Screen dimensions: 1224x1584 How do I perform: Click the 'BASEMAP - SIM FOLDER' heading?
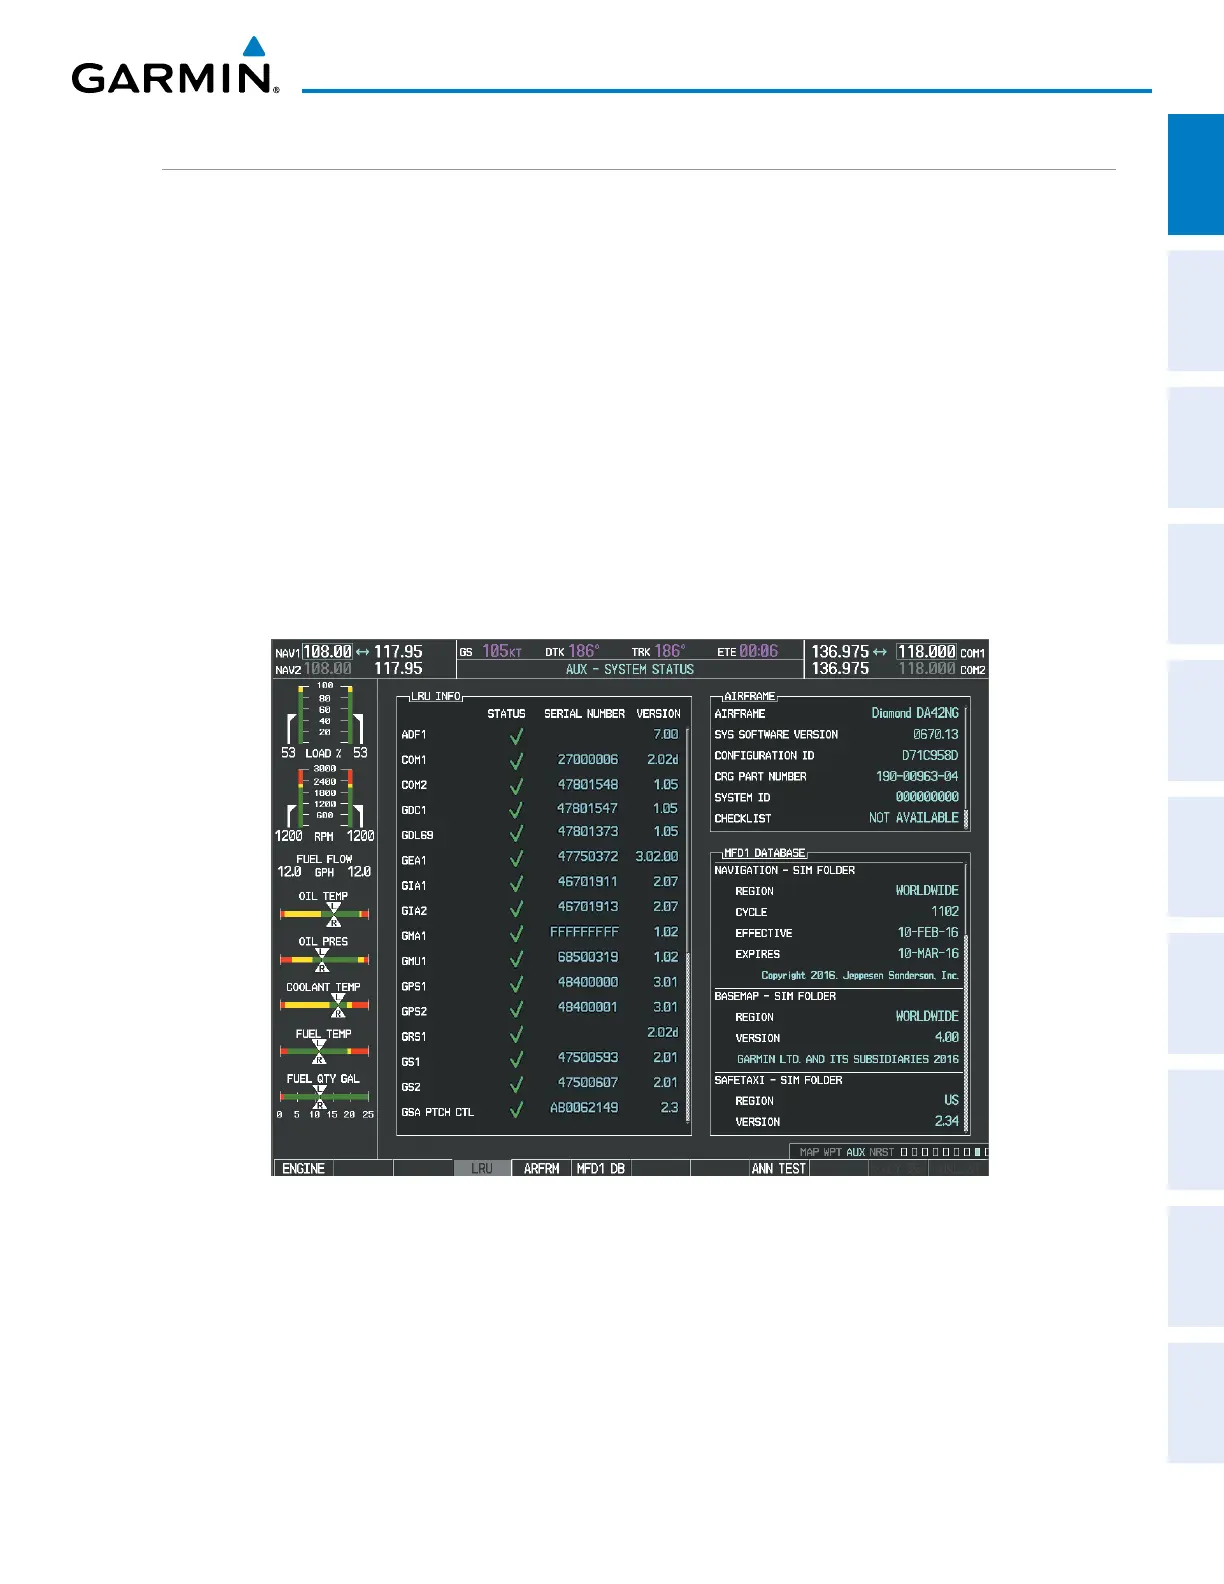click(x=775, y=996)
